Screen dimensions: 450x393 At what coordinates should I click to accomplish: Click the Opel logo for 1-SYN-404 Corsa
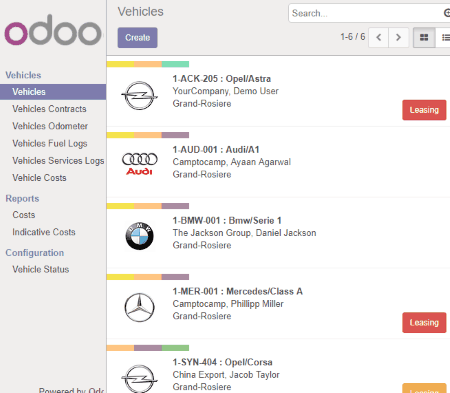139,378
